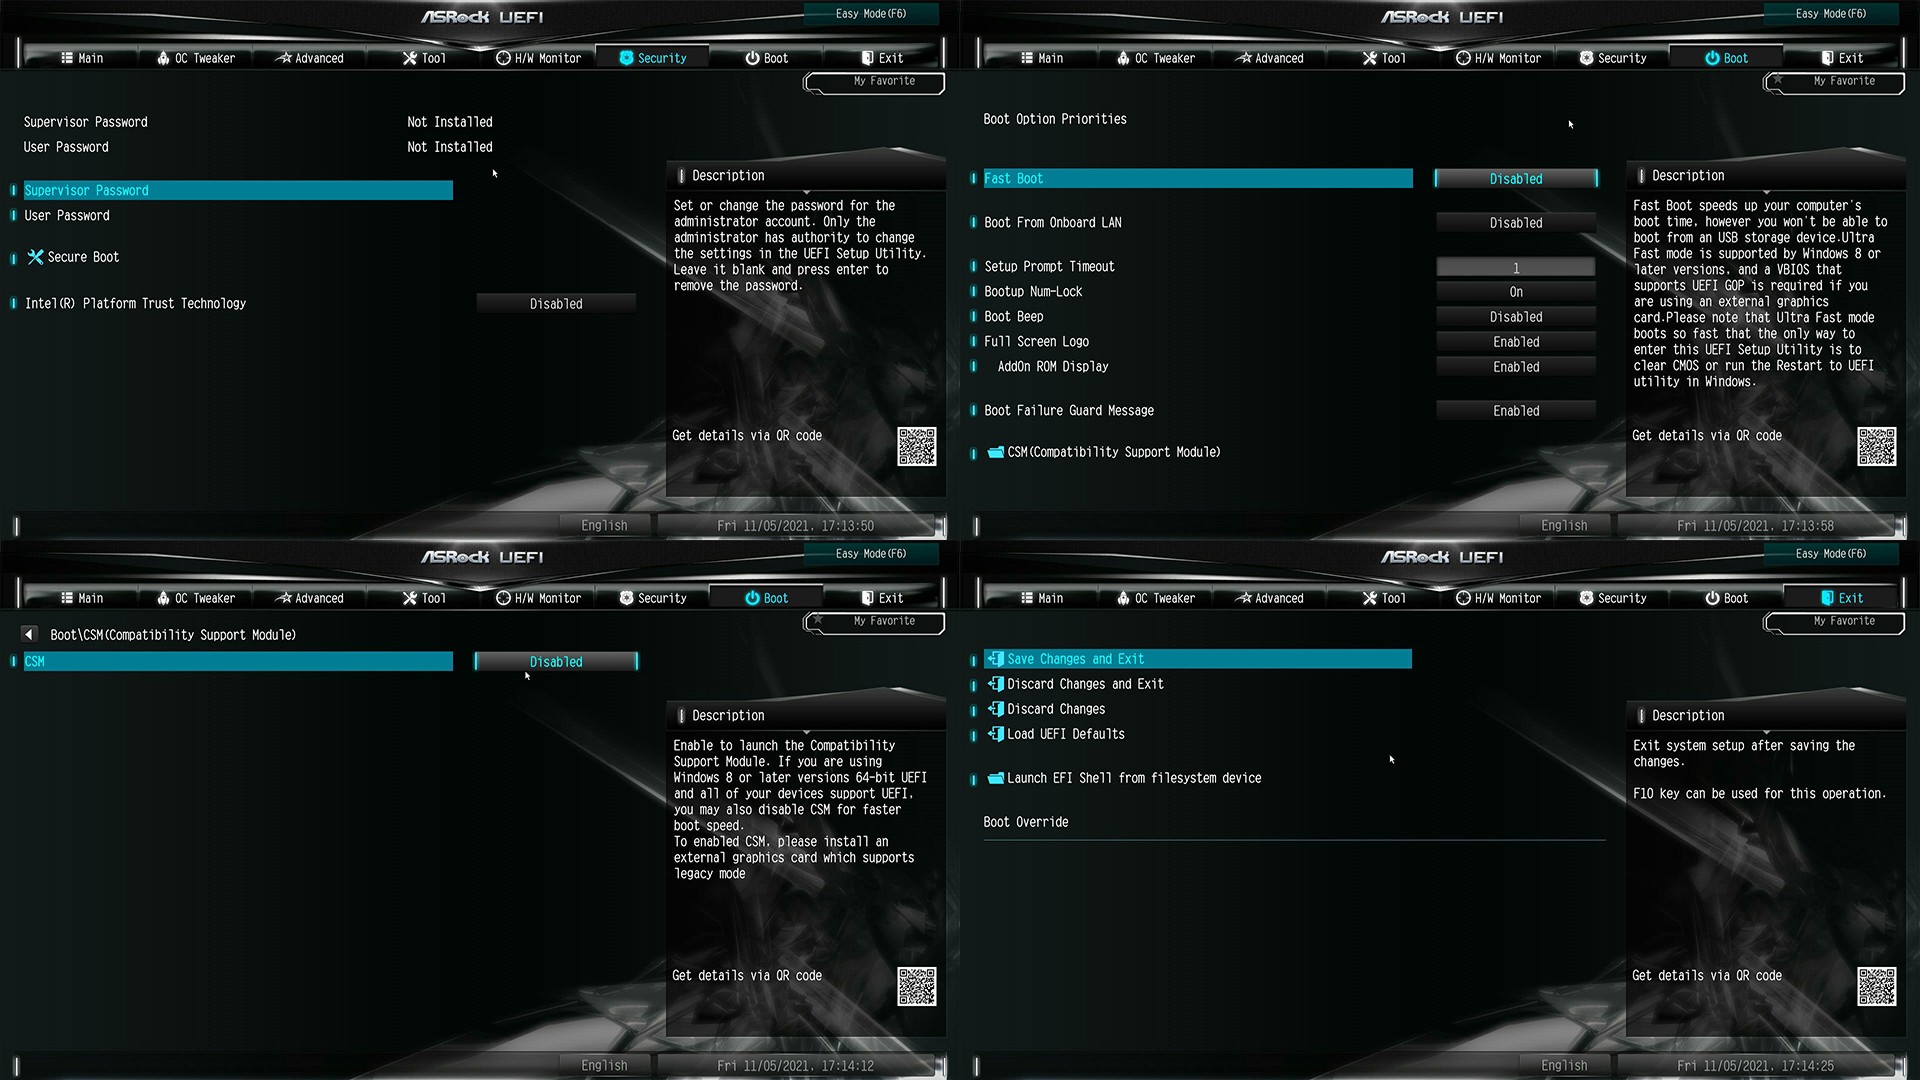This screenshot has width=1920, height=1080.
Task: Select the highlighted Supervisor Password entry
Action: coord(237,190)
